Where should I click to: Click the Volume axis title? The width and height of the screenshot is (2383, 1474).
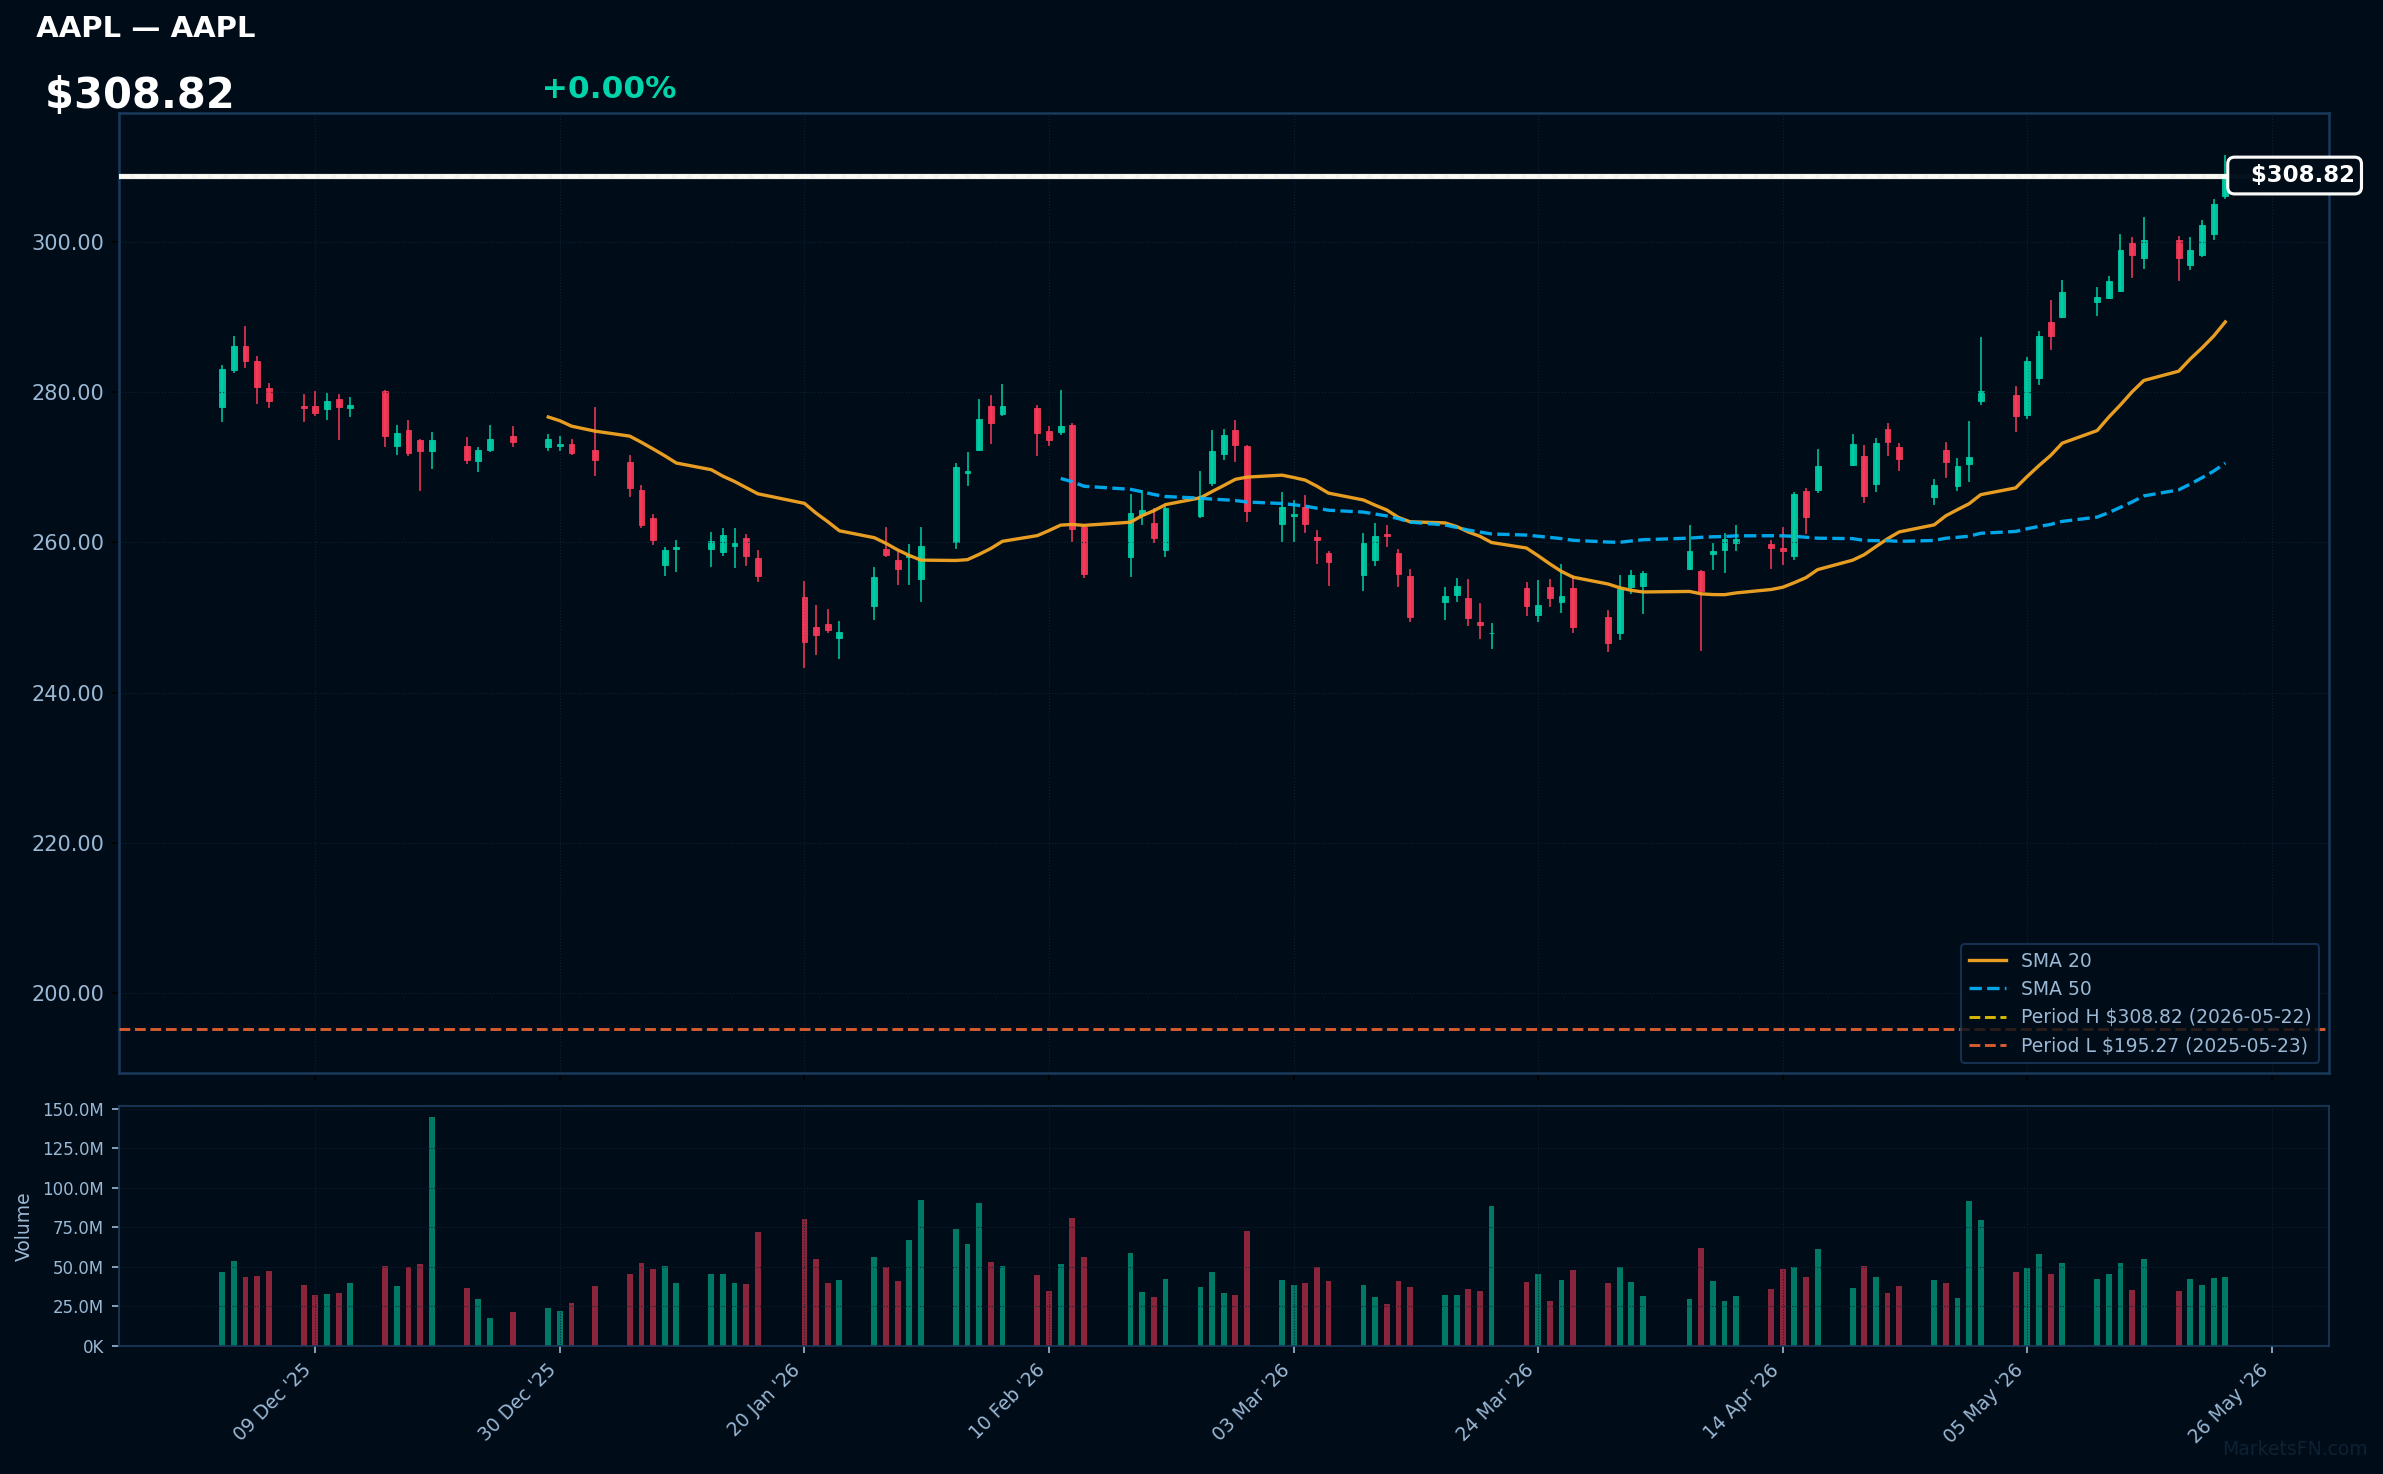pos(23,1227)
